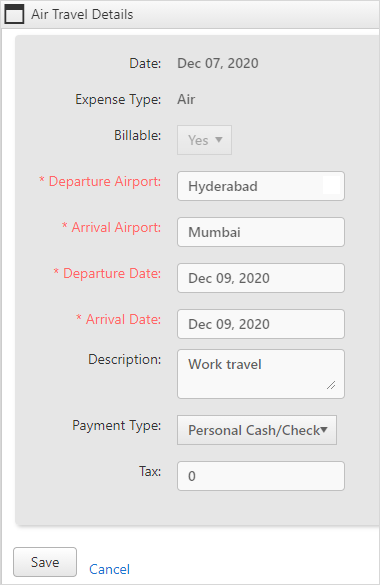Click the window icon beside Air Travel Details

14,14
